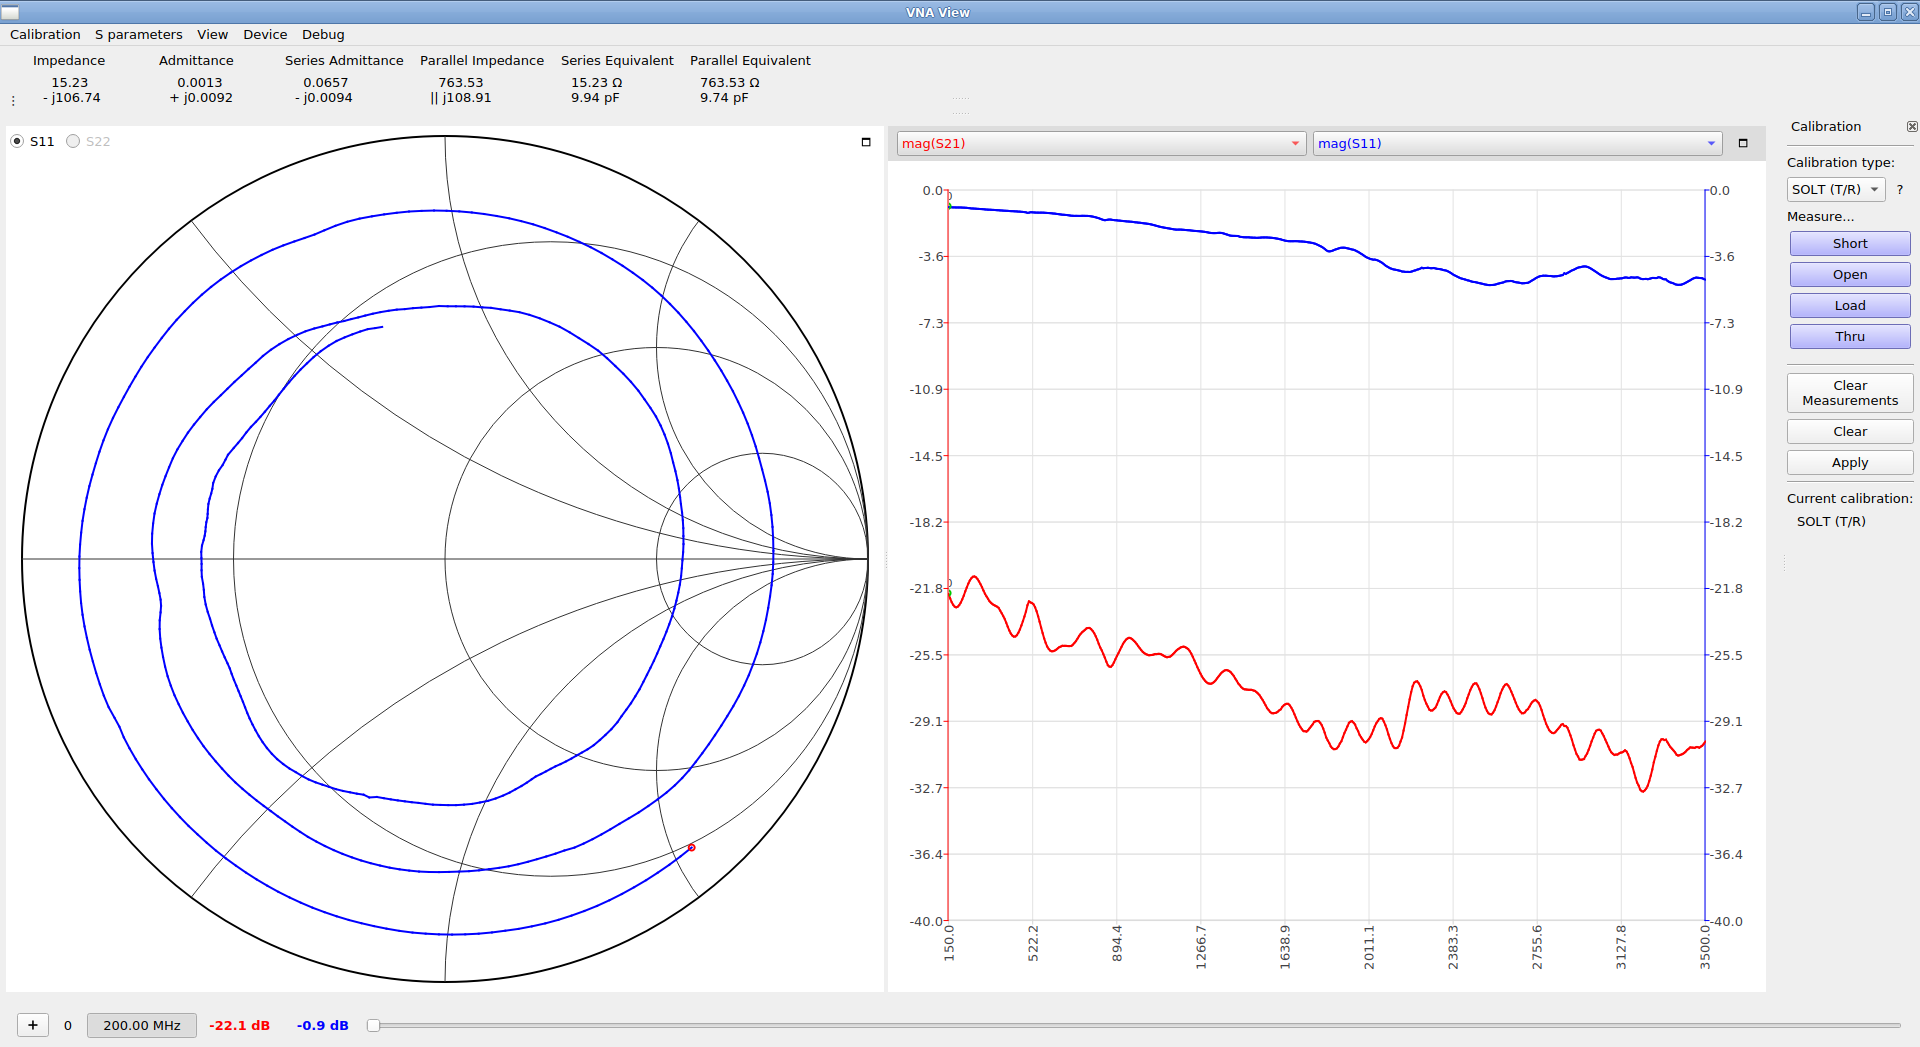1920x1047 pixels.
Task: Open the mag(S11) trace dropdown
Action: pyautogui.click(x=1517, y=143)
